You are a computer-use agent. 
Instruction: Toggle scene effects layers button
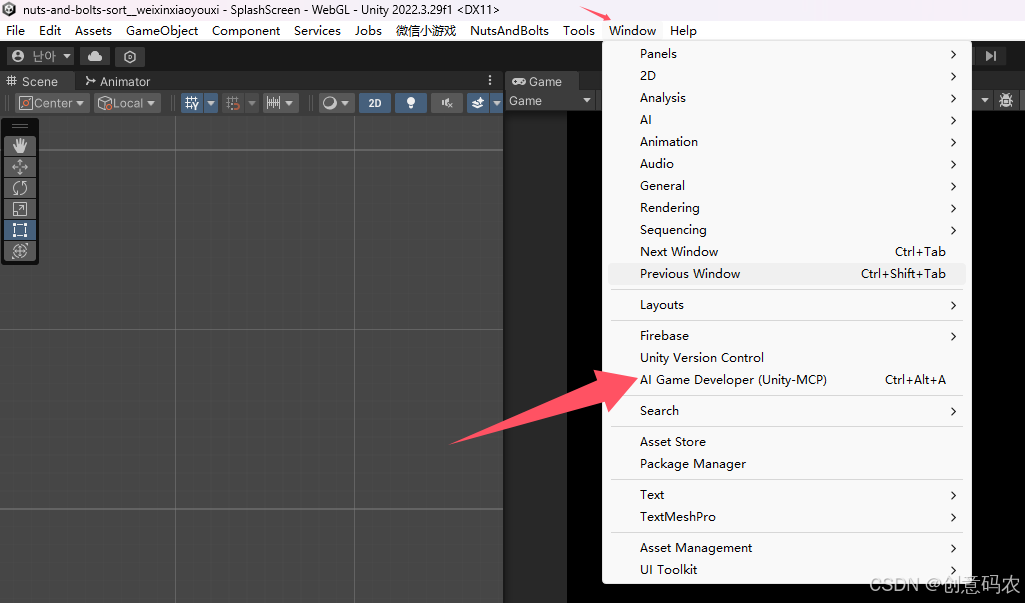click(478, 103)
